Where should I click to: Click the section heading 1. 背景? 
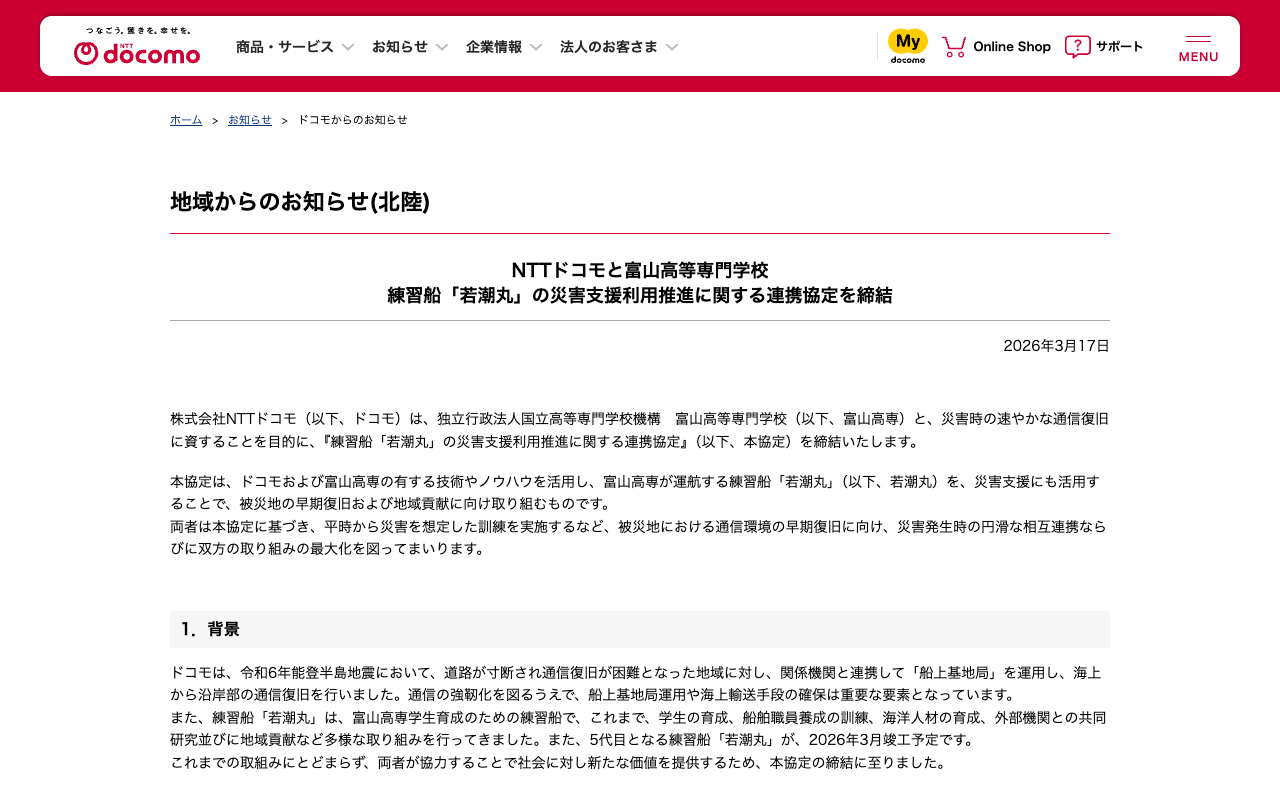click(x=210, y=629)
